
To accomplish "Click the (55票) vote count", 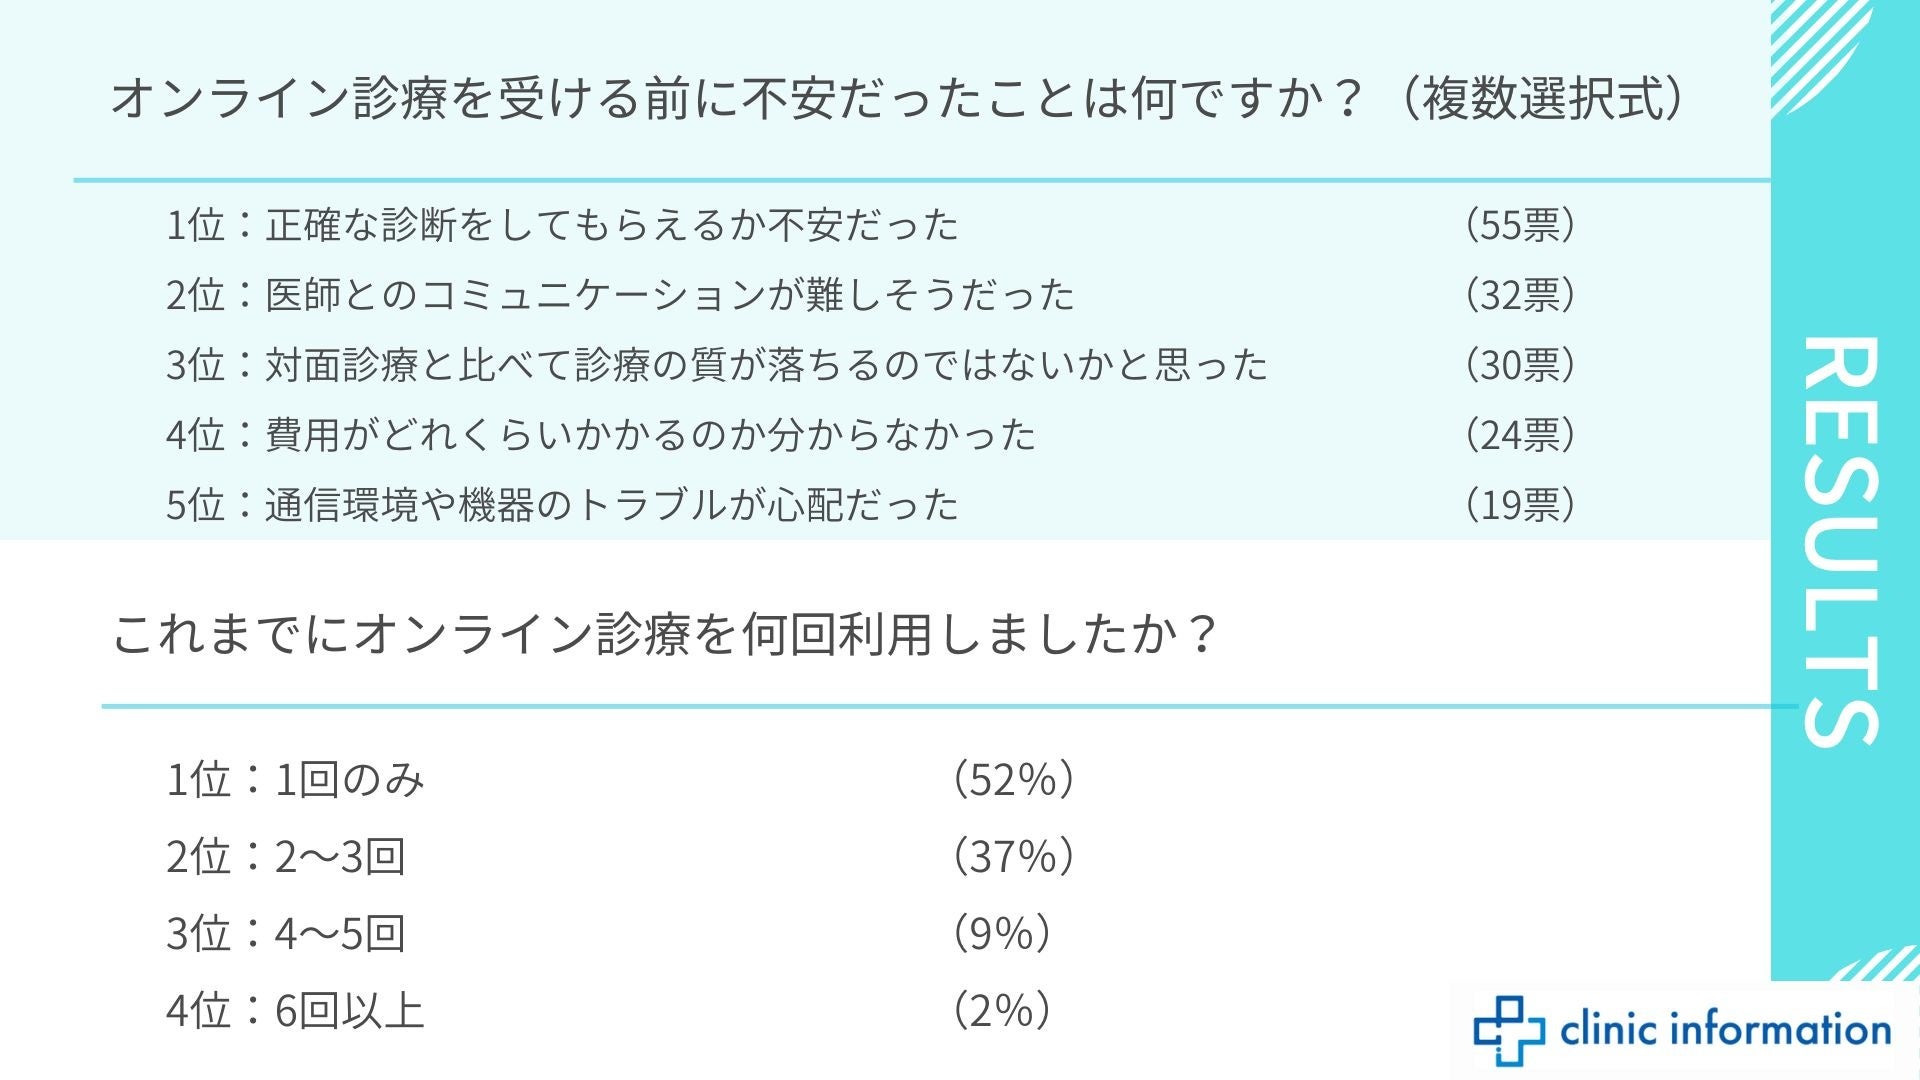I will (x=1520, y=225).
